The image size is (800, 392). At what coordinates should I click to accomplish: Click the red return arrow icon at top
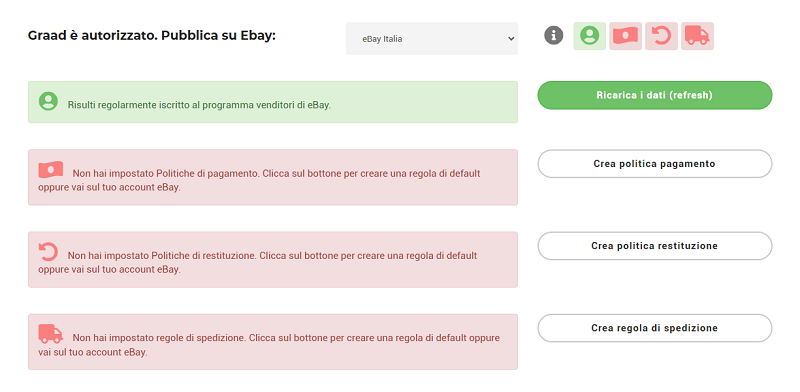click(661, 36)
